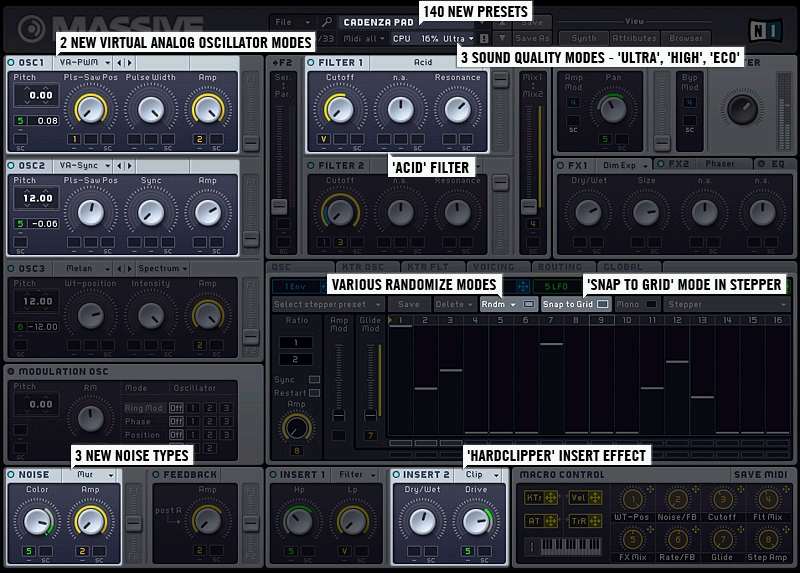800x573 pixels.
Task: Click the Modulation OSC RM knob
Action: (90, 419)
